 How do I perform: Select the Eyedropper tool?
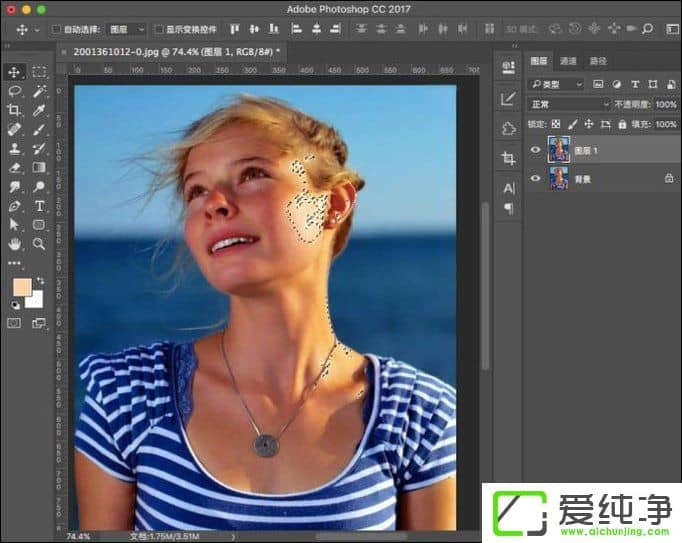(40, 110)
